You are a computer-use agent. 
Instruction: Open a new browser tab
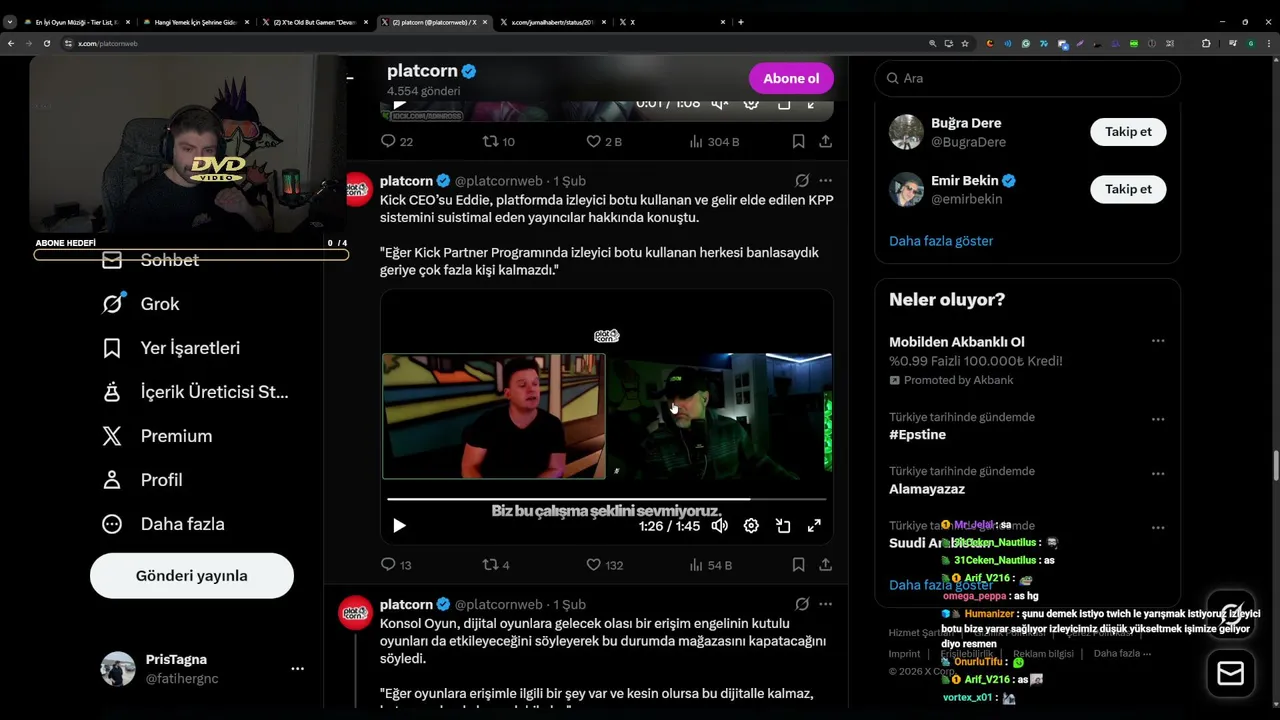point(740,22)
